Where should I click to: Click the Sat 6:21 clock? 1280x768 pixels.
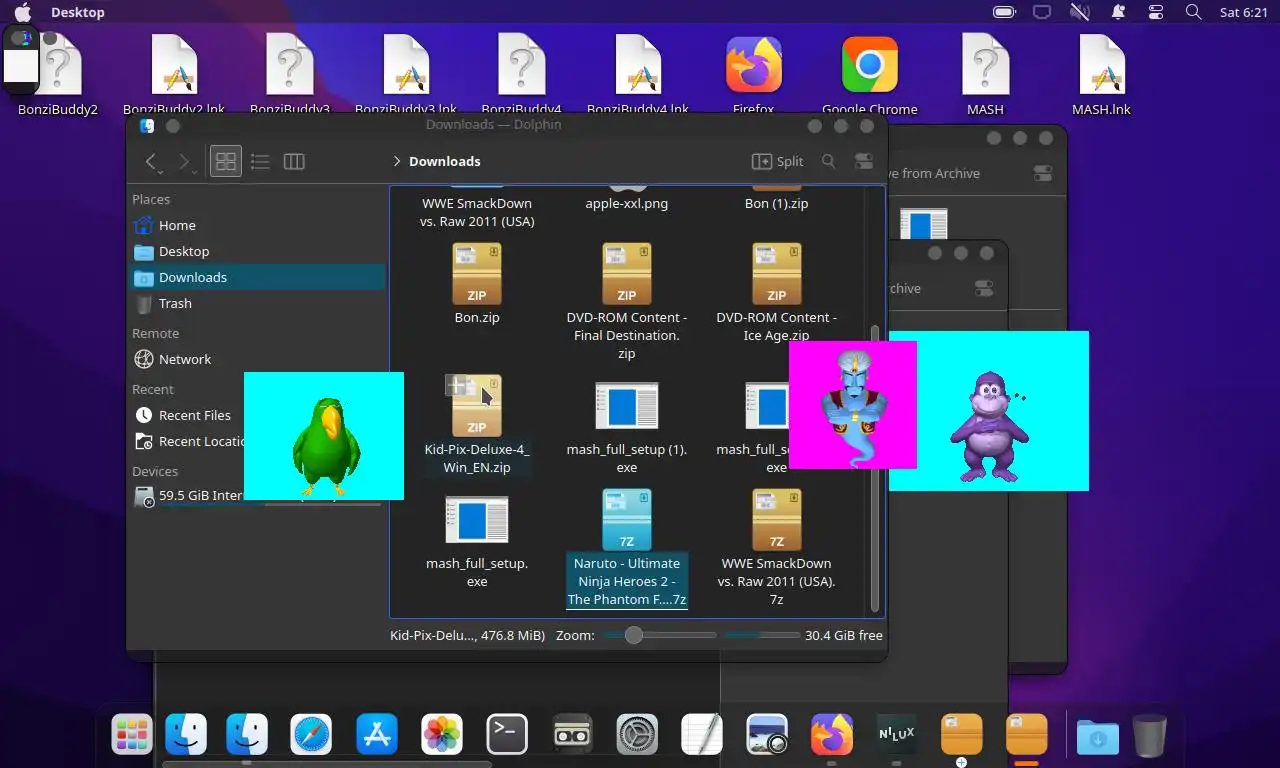point(1243,12)
